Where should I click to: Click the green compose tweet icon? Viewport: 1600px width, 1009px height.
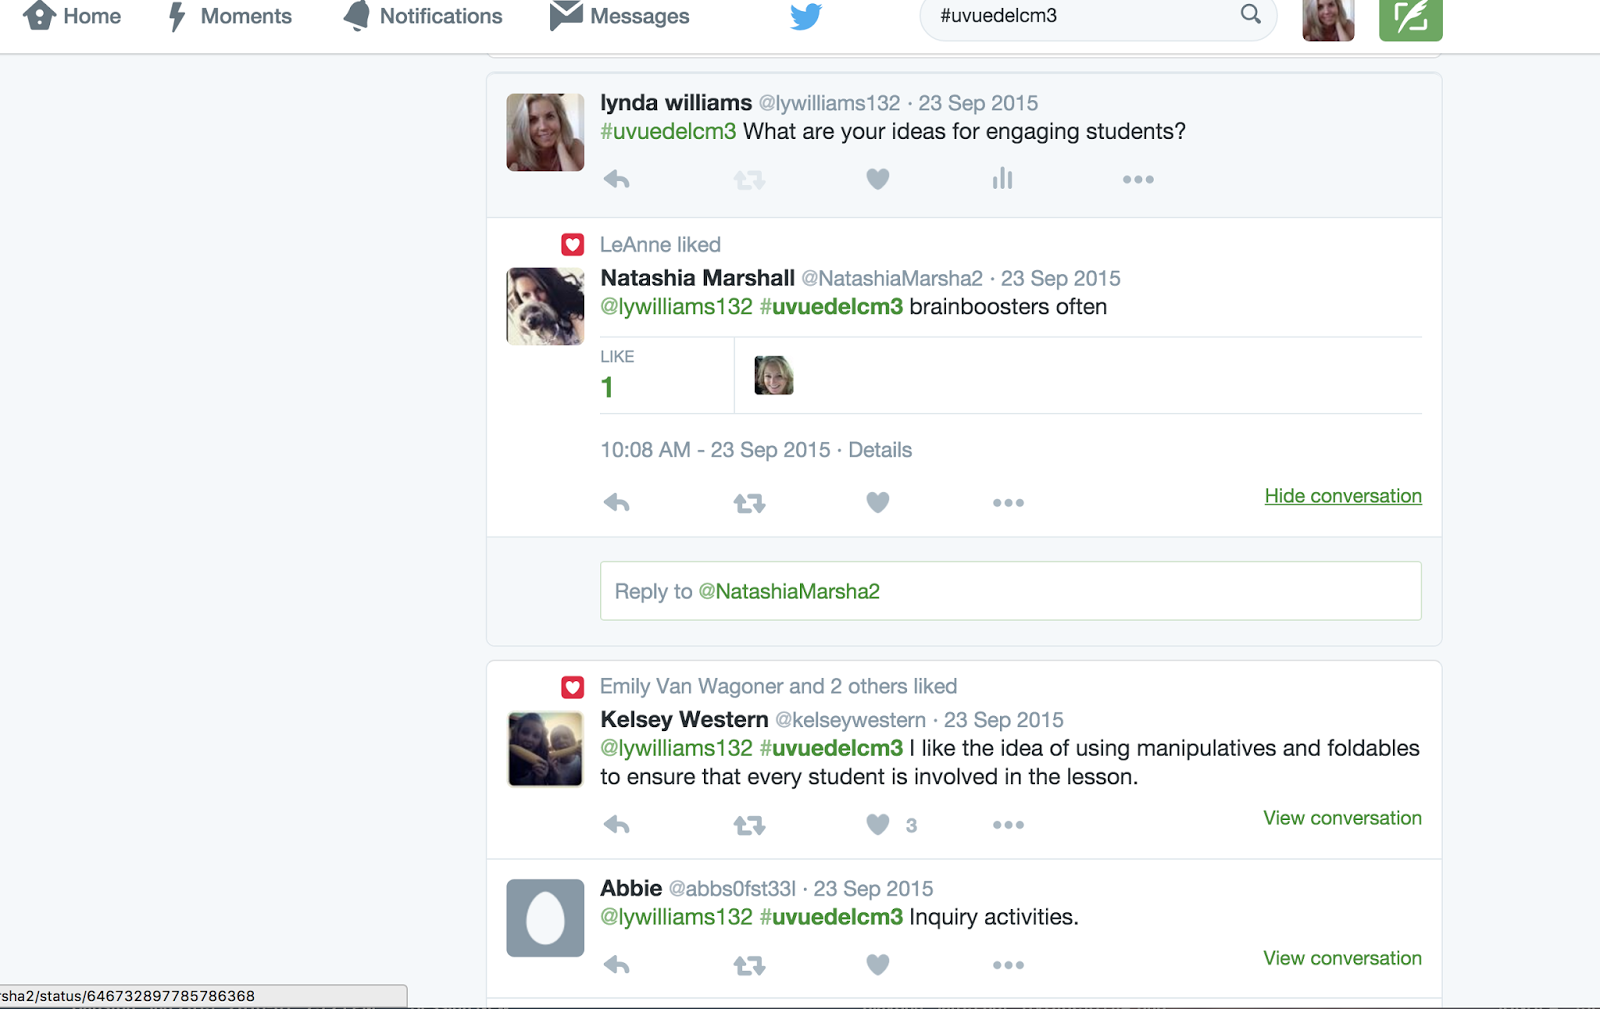point(1410,18)
